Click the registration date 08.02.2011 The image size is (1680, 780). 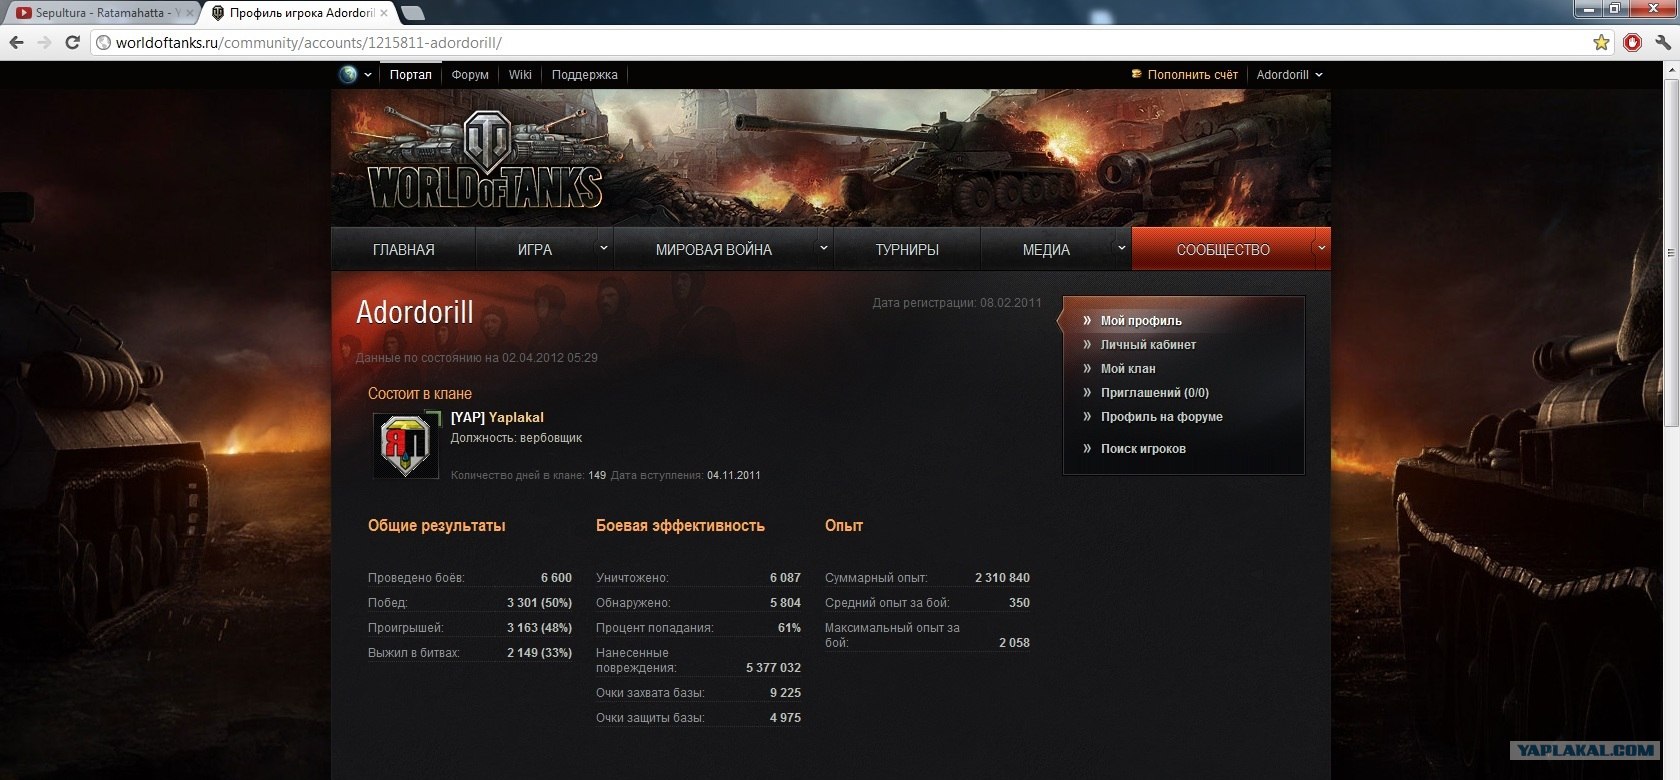tap(1011, 302)
